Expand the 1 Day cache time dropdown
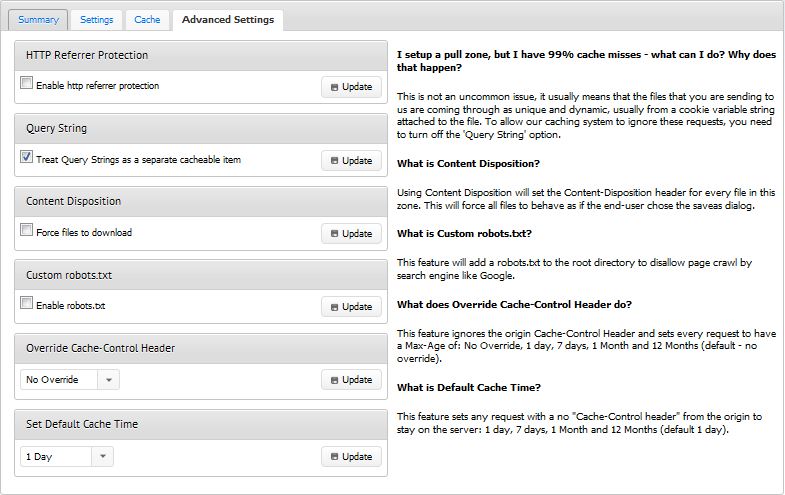This screenshot has width=785, height=495. tap(103, 456)
